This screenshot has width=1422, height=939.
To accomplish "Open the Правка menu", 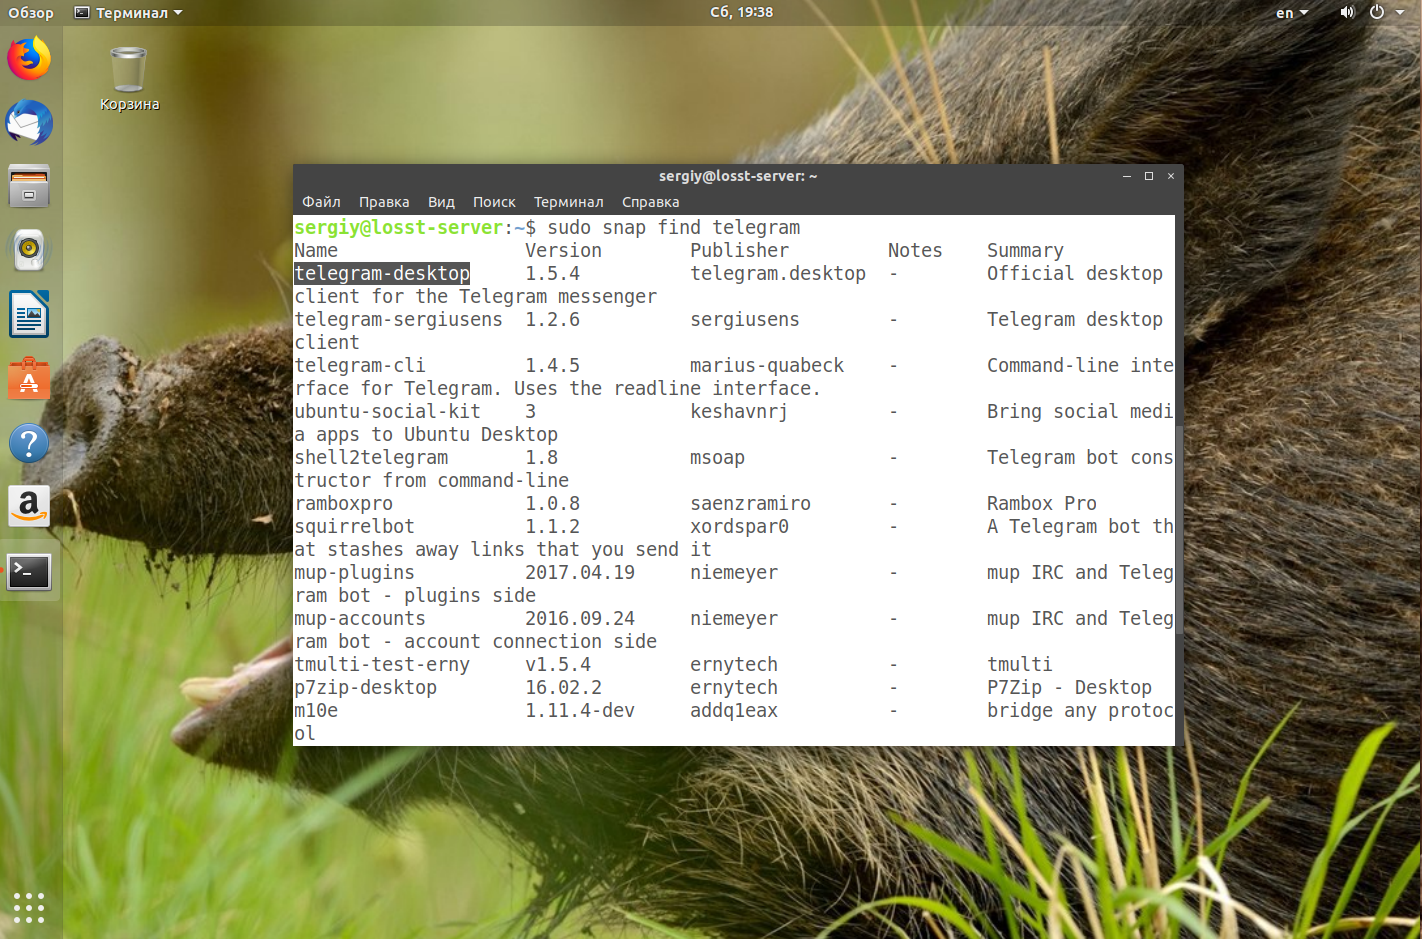I will 384,202.
